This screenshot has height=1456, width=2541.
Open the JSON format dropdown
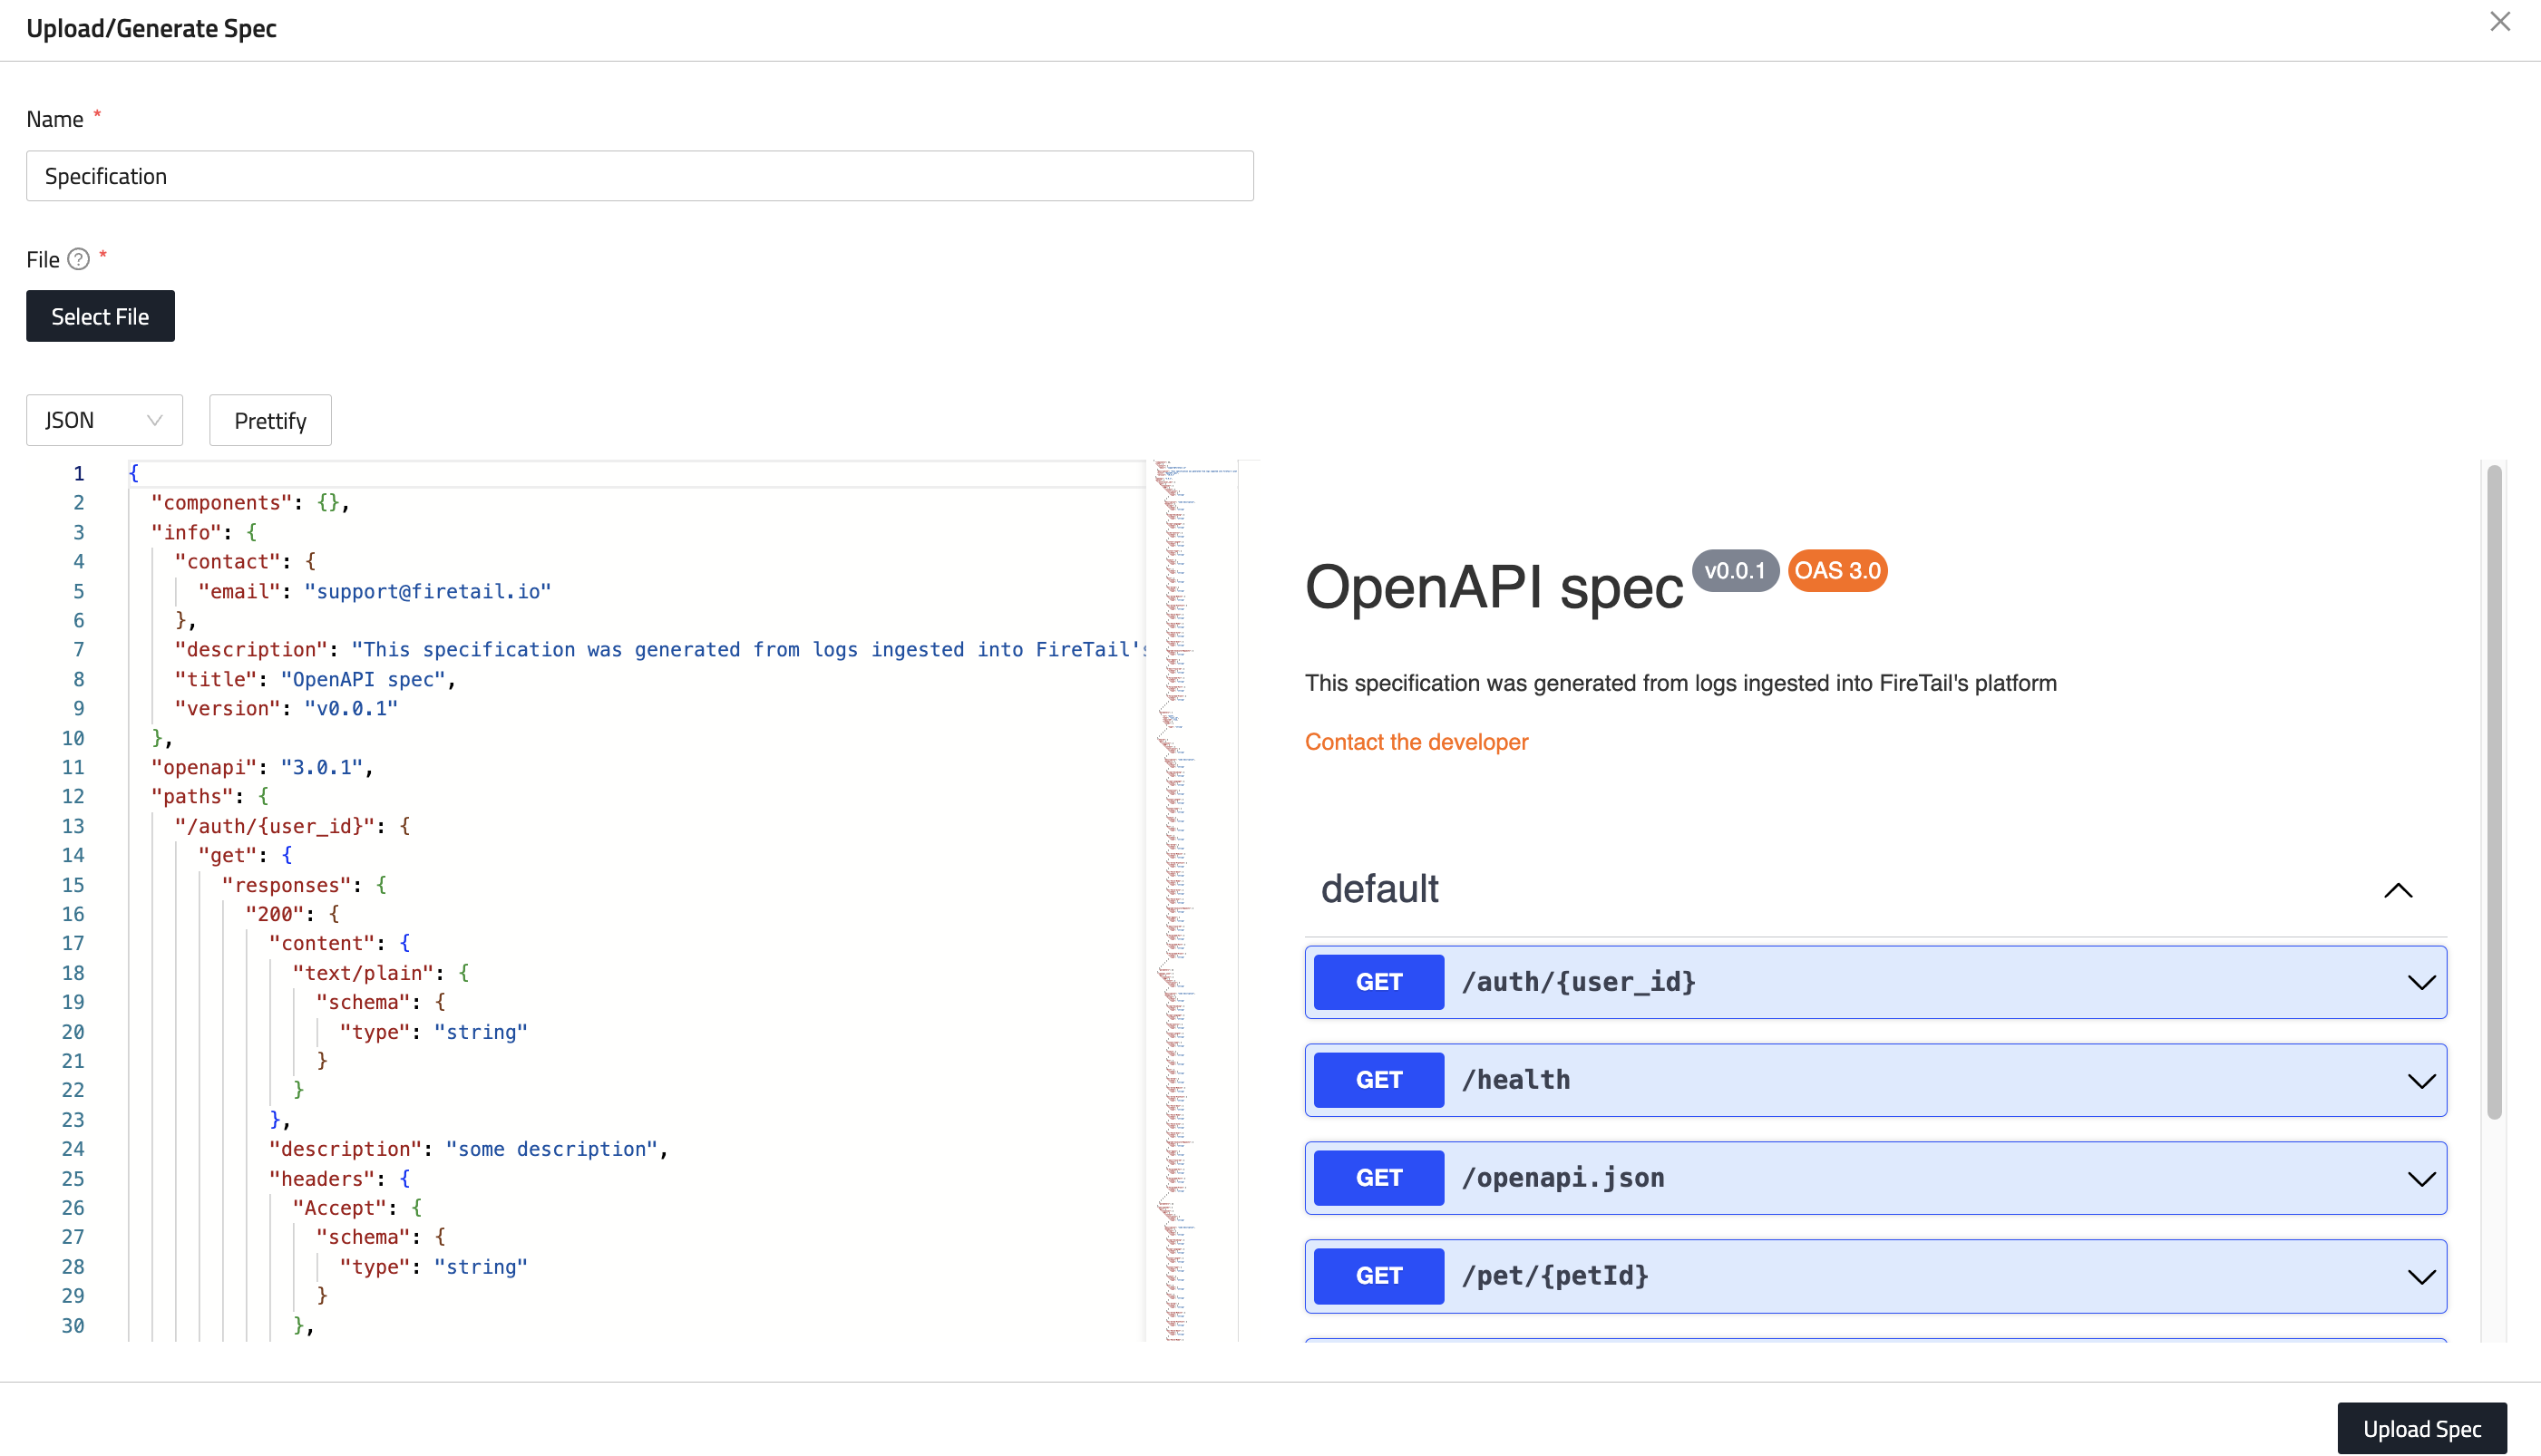104,420
